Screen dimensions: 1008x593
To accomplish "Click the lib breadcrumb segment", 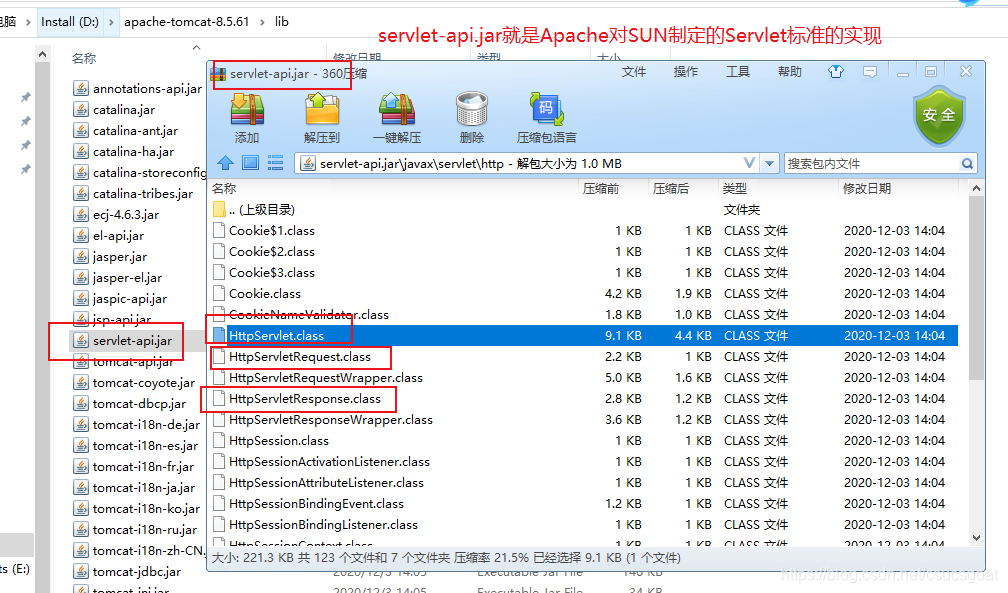I will pyautogui.click(x=282, y=22).
